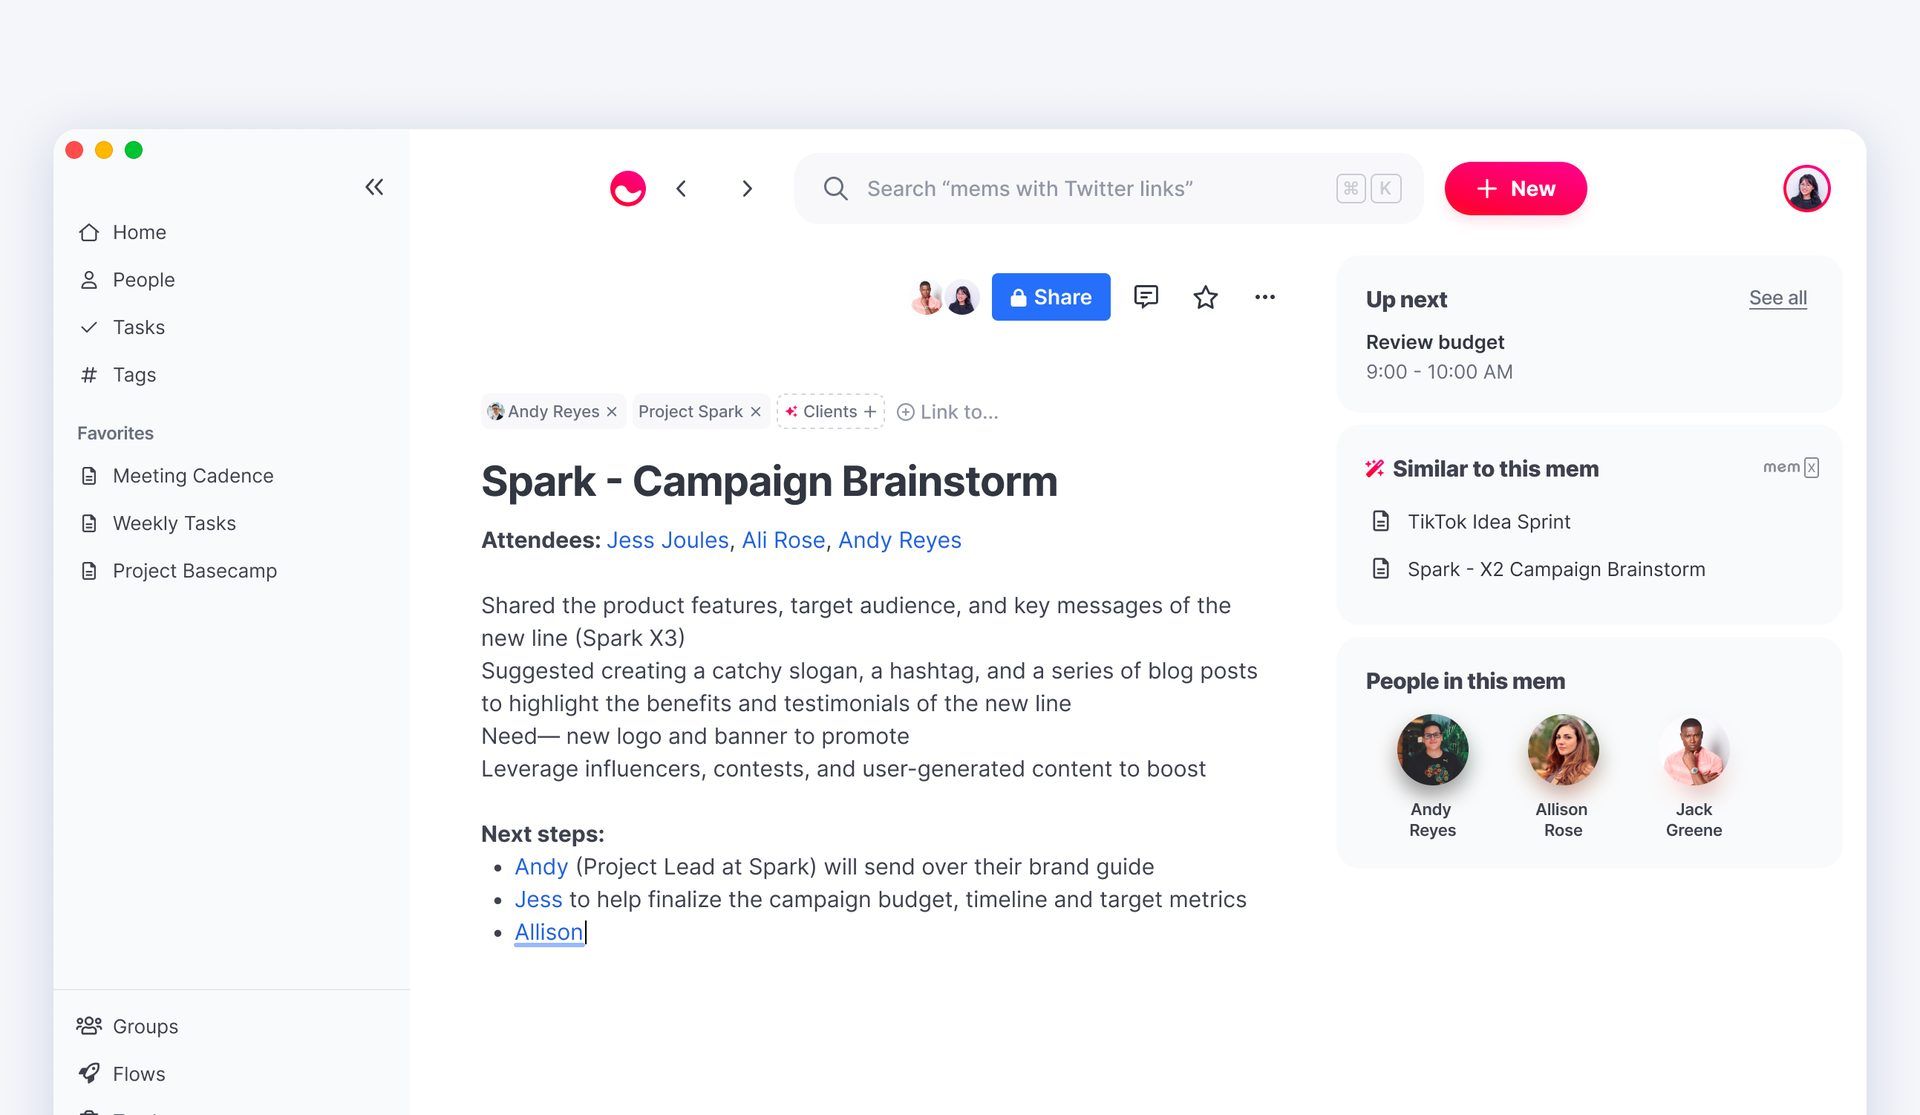Expand the Clients tag on the mem
1920x1115 pixels.
click(870, 411)
